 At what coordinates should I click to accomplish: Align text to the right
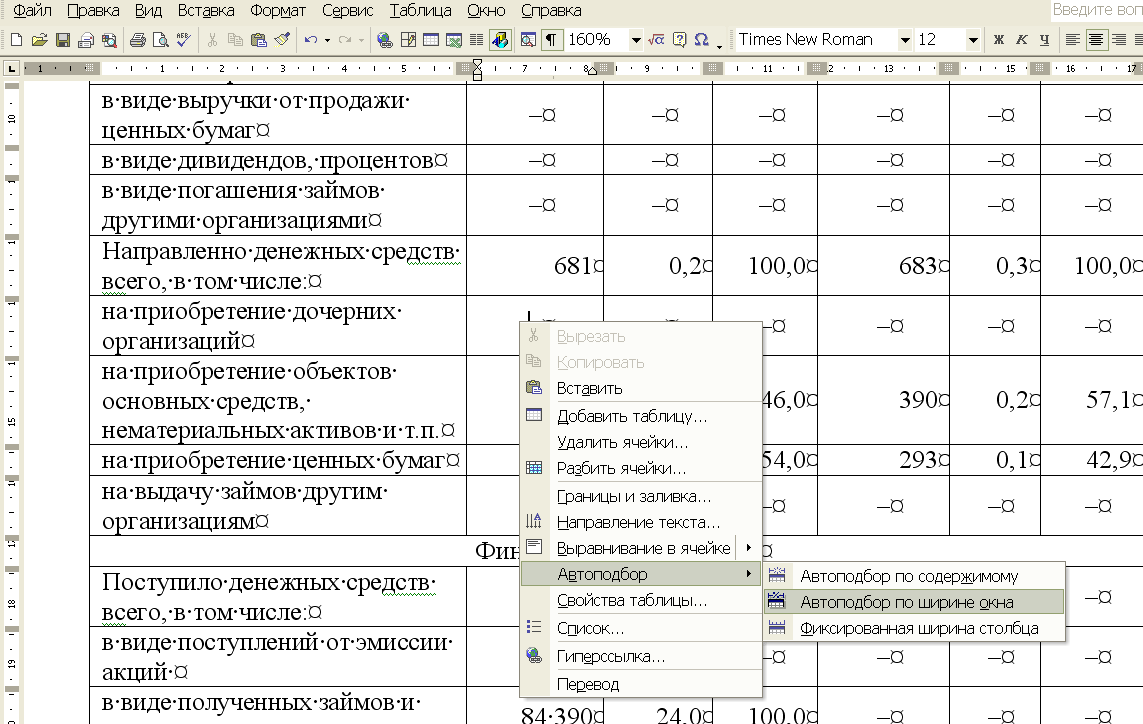pos(1119,40)
